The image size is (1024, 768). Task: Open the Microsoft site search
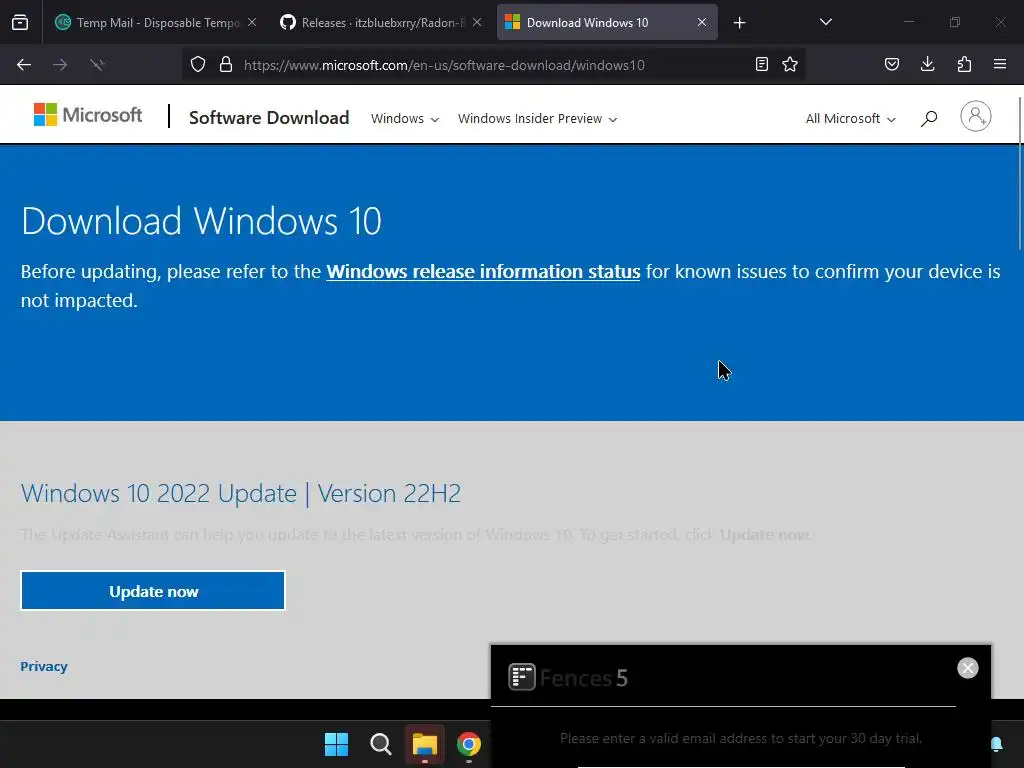(929, 118)
